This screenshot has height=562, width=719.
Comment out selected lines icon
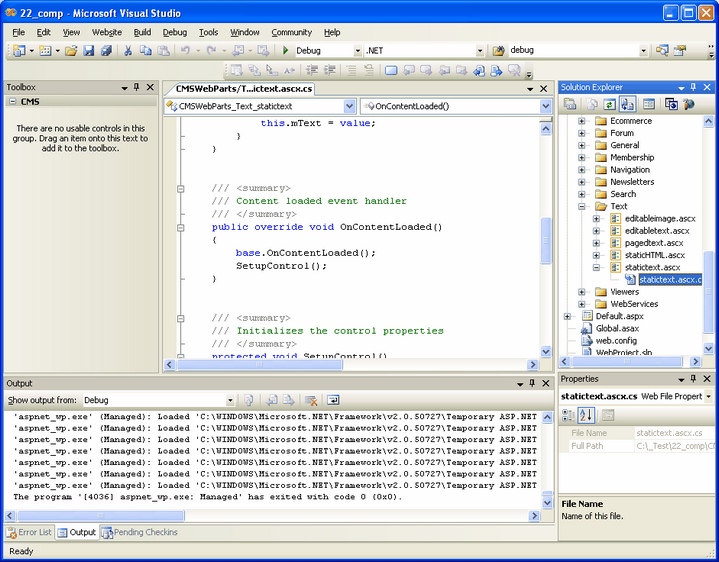coord(351,70)
